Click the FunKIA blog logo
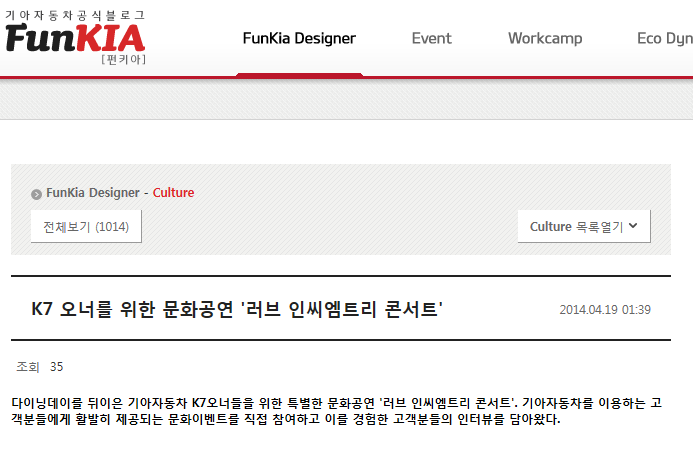This screenshot has height=458, width=693. click(x=75, y=38)
